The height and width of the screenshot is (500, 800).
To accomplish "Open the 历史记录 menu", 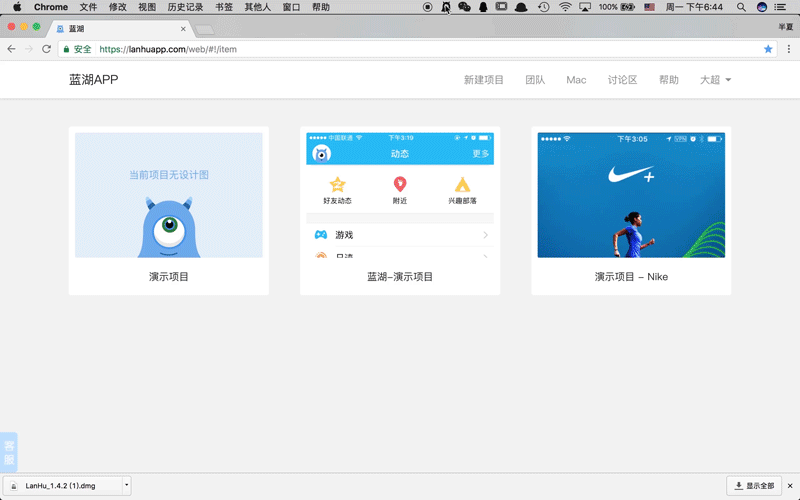I will click(x=185, y=7).
